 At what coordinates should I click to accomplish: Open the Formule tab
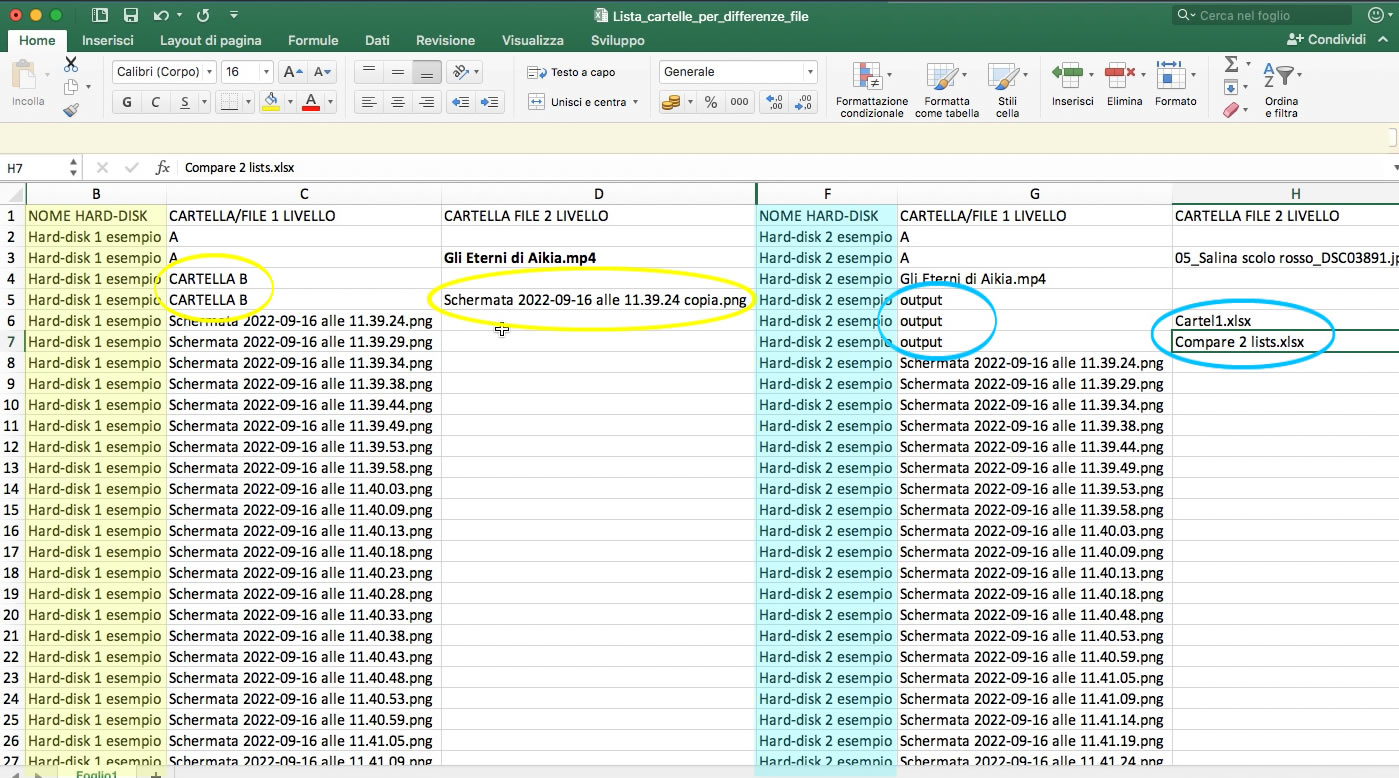pos(313,40)
